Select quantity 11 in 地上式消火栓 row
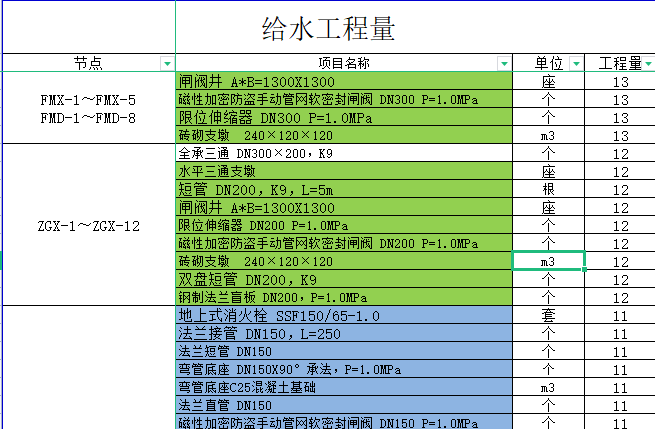The height and width of the screenshot is (429, 655). 620,315
